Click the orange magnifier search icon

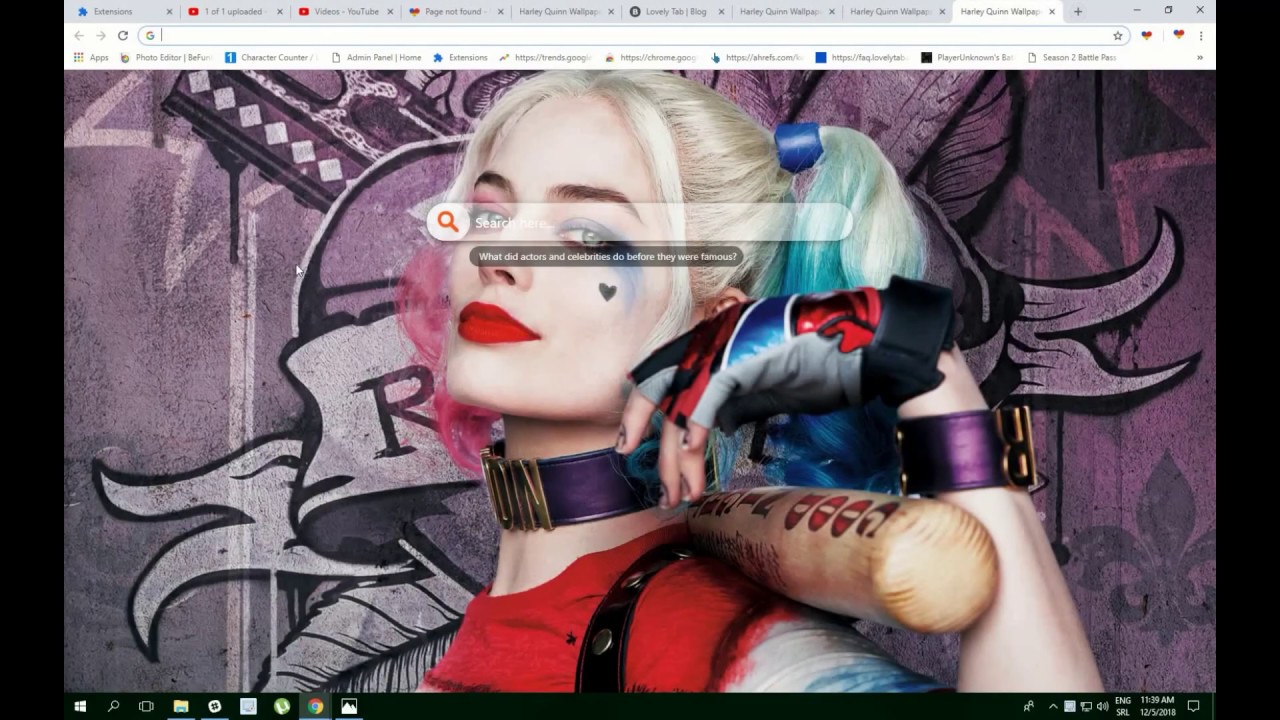click(x=448, y=222)
